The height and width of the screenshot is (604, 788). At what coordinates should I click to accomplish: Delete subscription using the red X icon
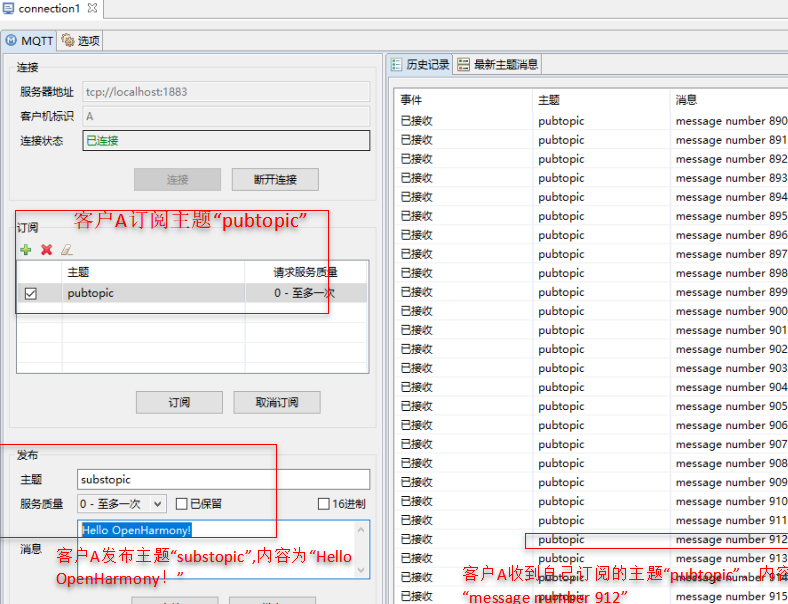tap(47, 249)
